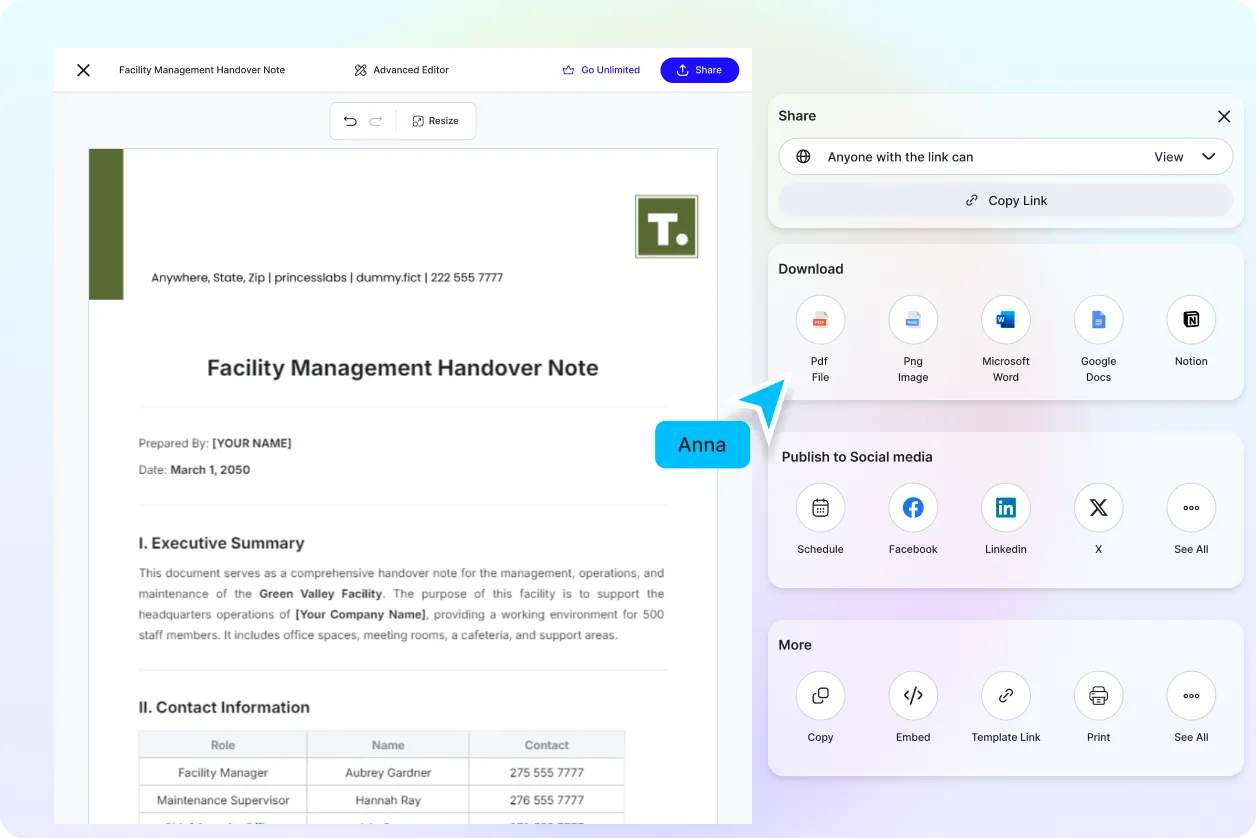
Task: Click the green sidebar block in document
Action: tap(106, 224)
